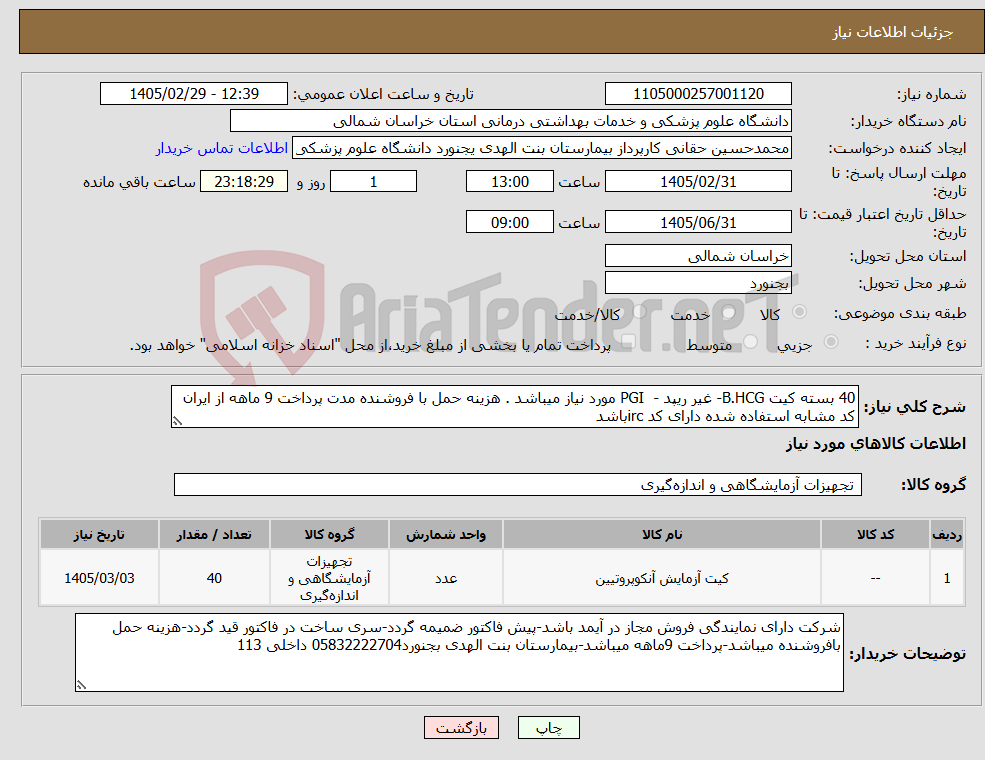Click the row number cell 1
Image resolution: width=985 pixels, height=760 pixels.
947,578
